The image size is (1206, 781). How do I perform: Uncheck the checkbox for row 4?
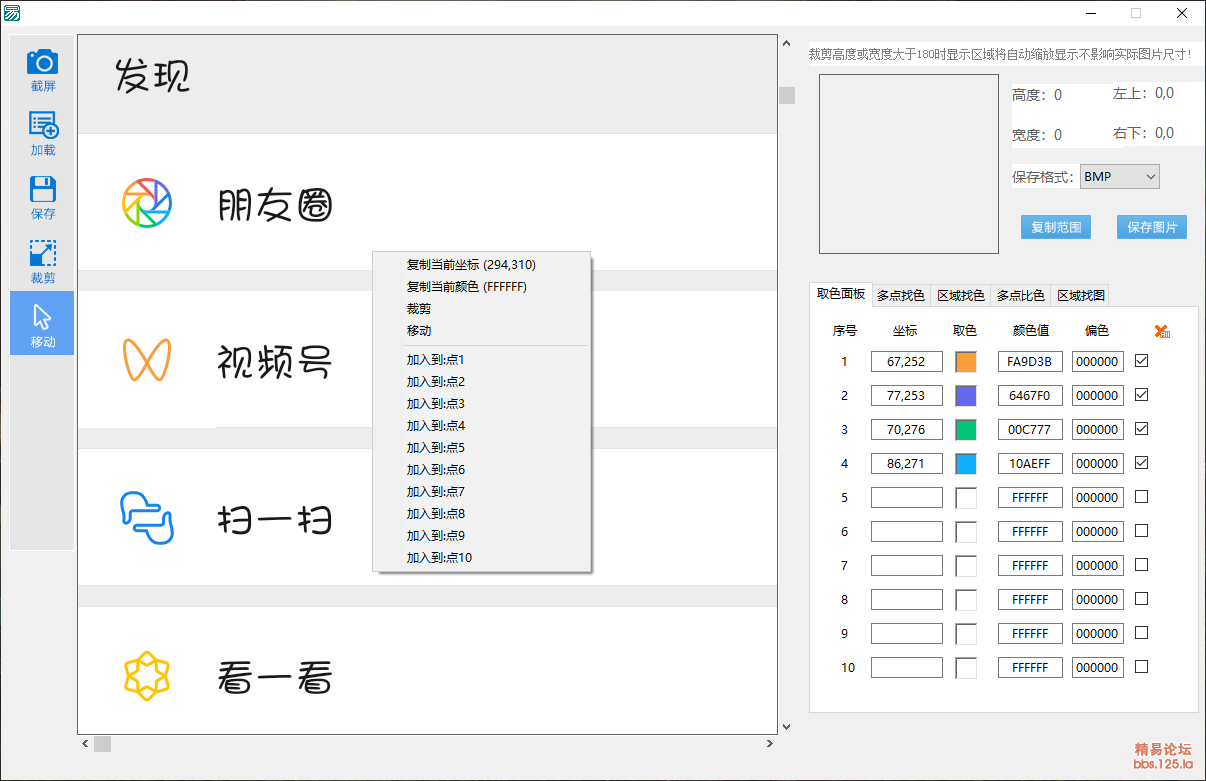click(x=1141, y=463)
